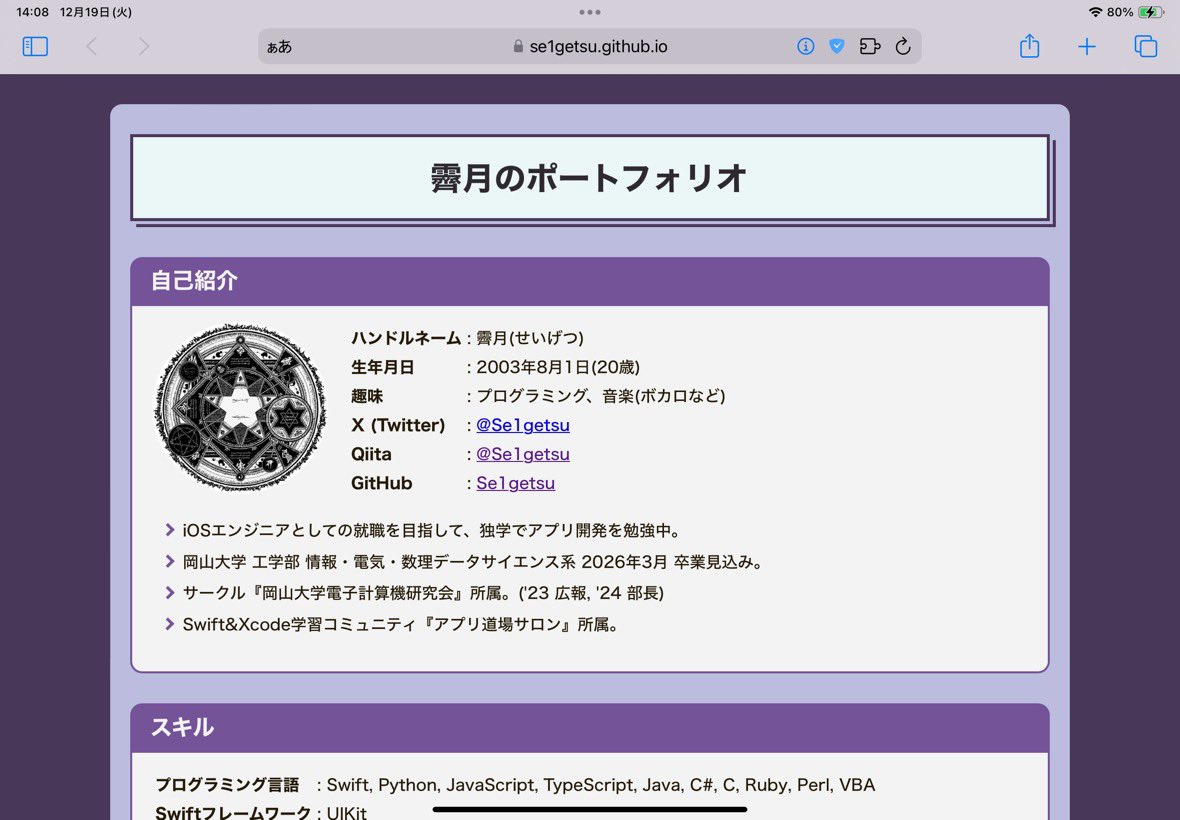This screenshot has height=820, width=1180.
Task: Click the 趣味 label
Action: coord(366,396)
